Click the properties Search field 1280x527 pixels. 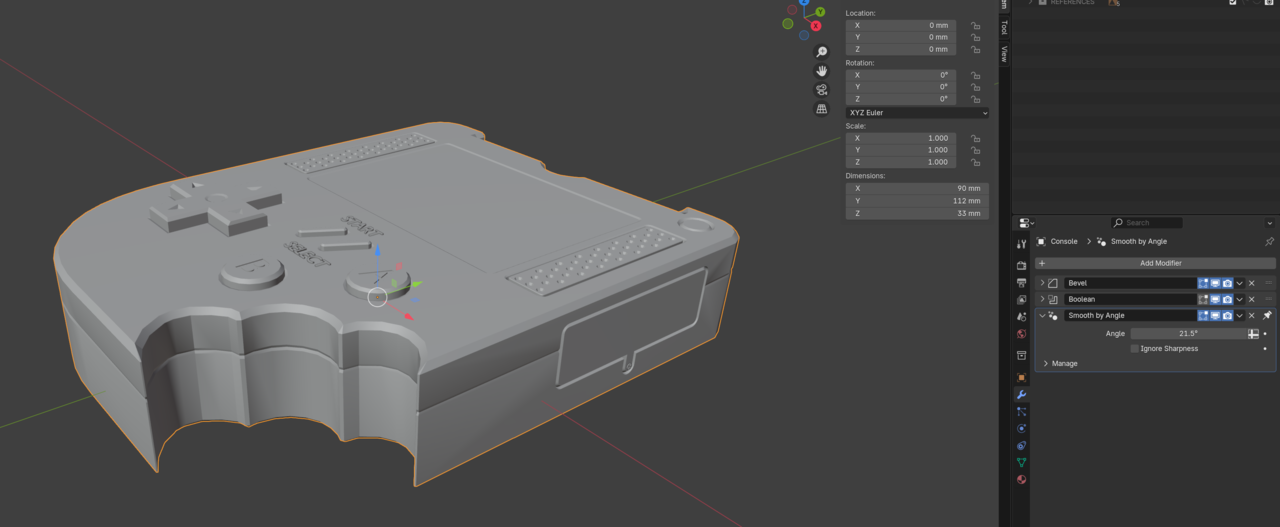pyautogui.click(x=1146, y=223)
